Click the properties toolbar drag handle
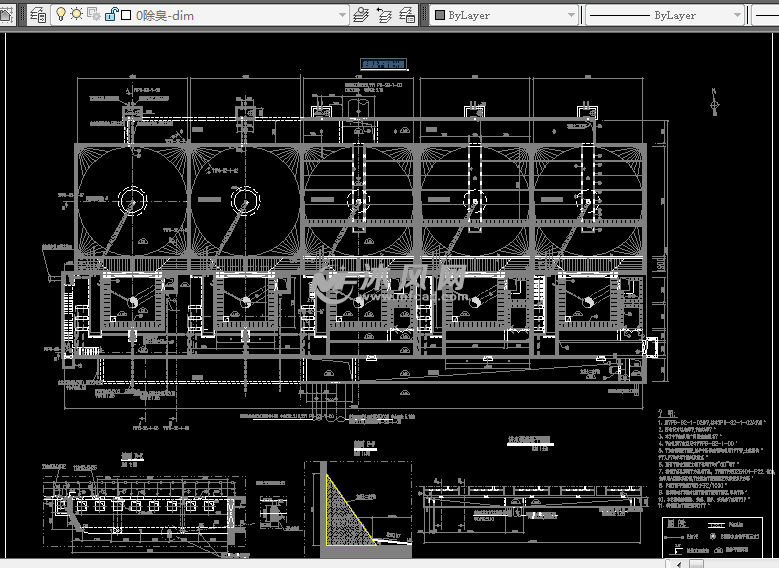 pyautogui.click(x=424, y=15)
